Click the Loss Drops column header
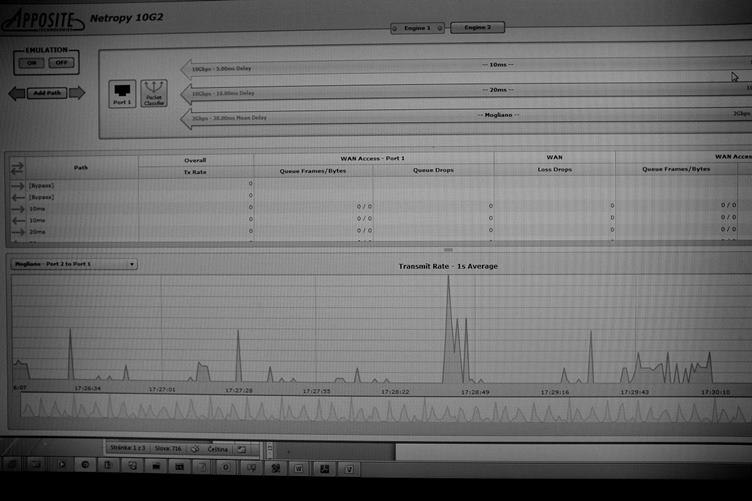This screenshot has width=752, height=501. [x=555, y=169]
